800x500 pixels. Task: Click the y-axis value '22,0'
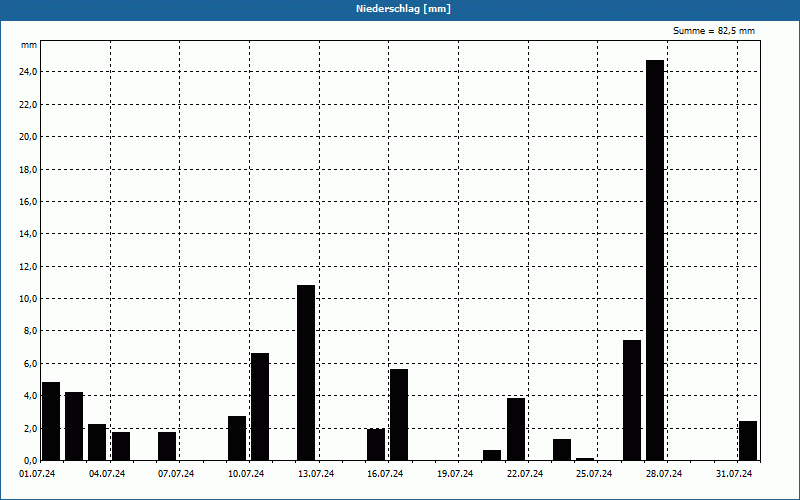coord(28,105)
